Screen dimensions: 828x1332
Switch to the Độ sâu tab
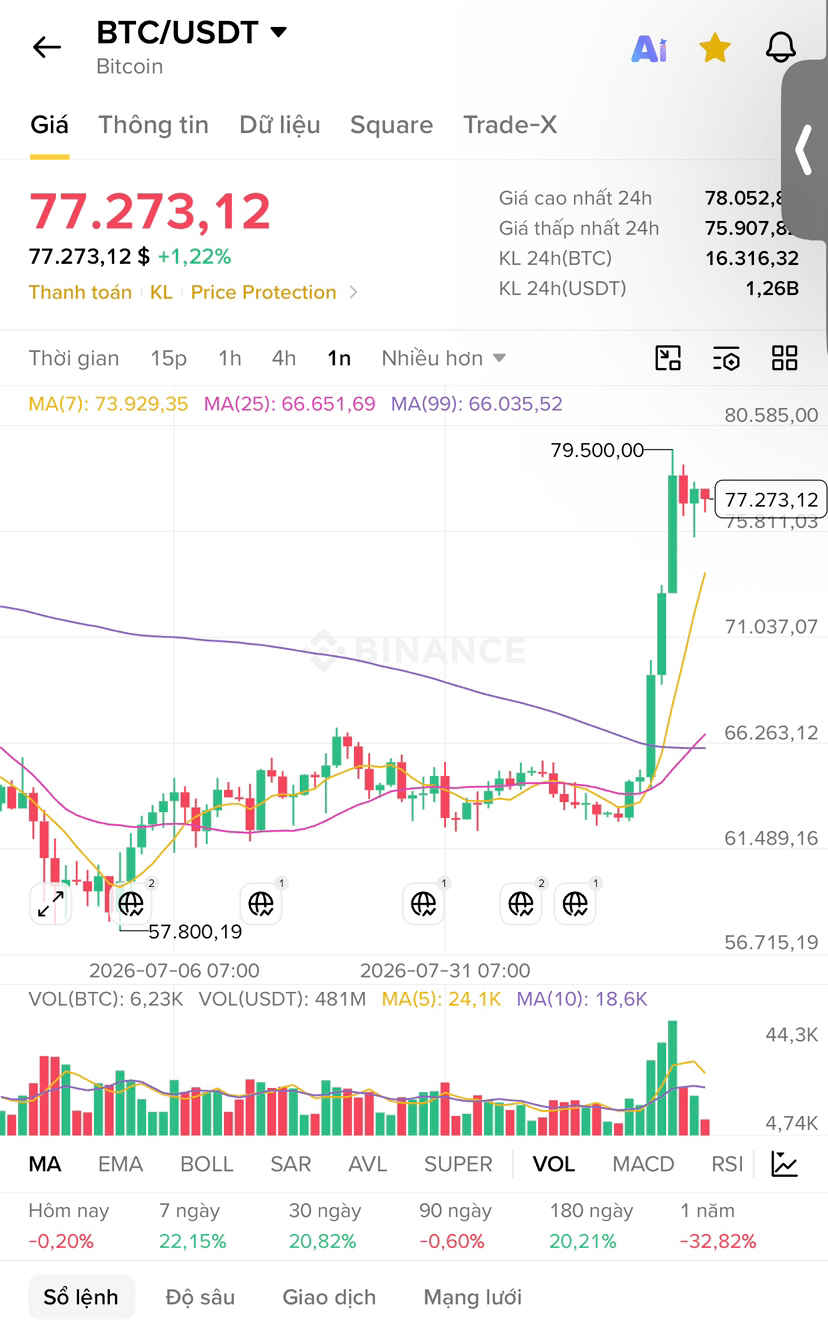coord(200,1297)
